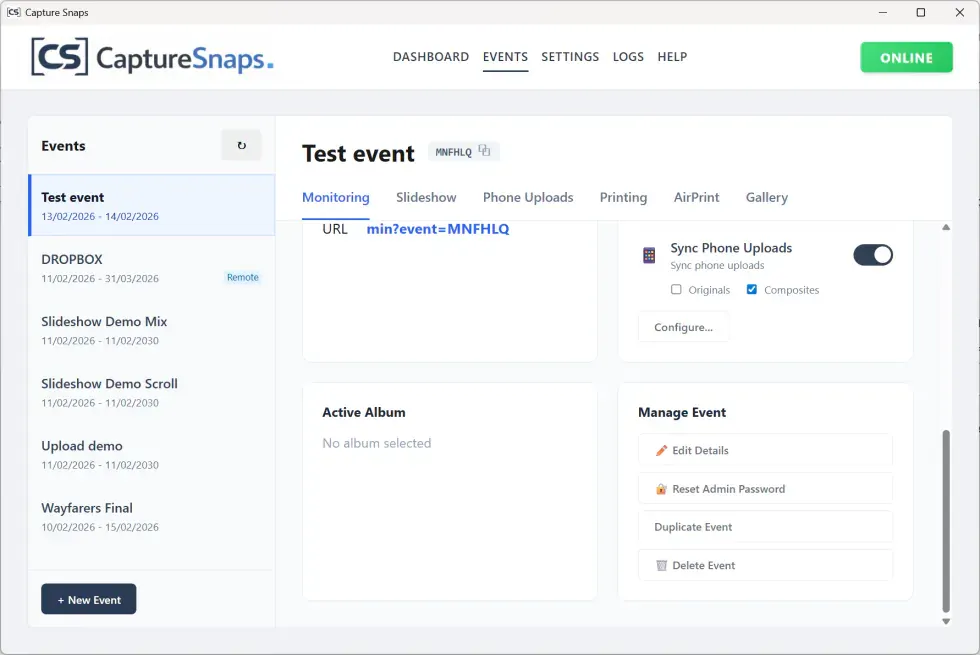The width and height of the screenshot is (980, 655).
Task: Click the scrollbar up arrow
Action: [x=946, y=228]
